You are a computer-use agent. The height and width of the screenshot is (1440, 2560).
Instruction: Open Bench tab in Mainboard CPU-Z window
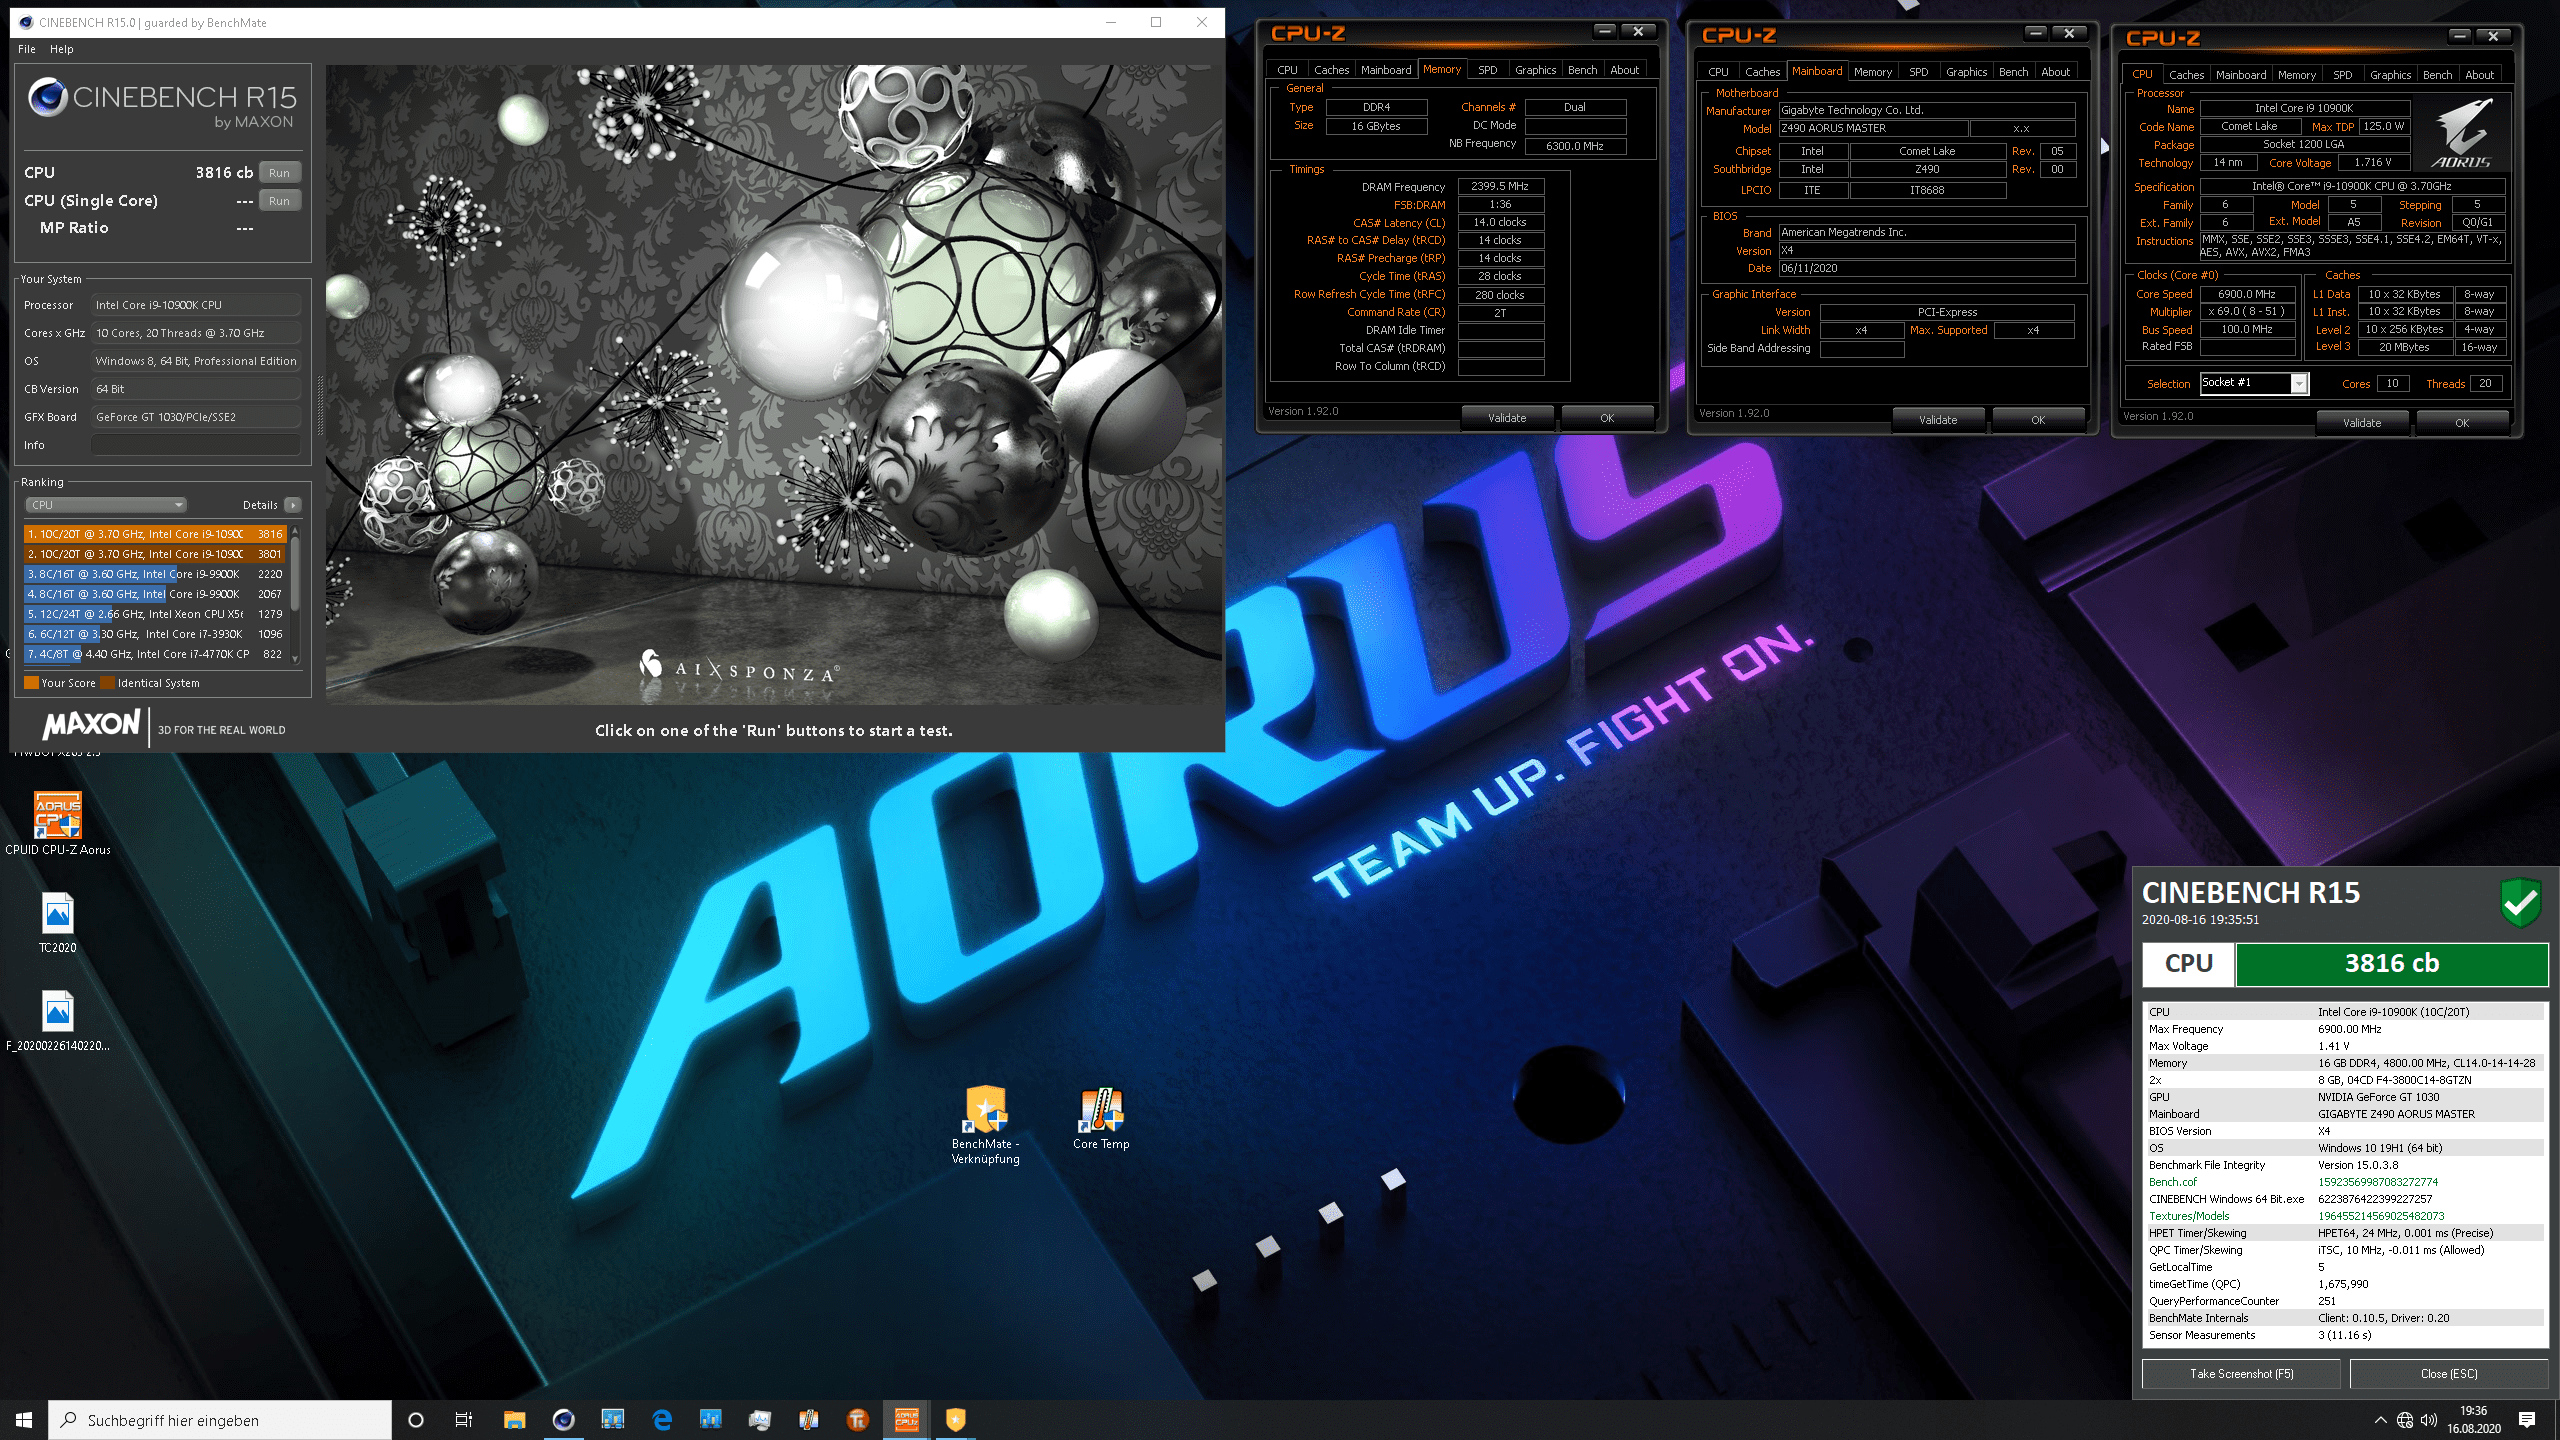[2013, 72]
